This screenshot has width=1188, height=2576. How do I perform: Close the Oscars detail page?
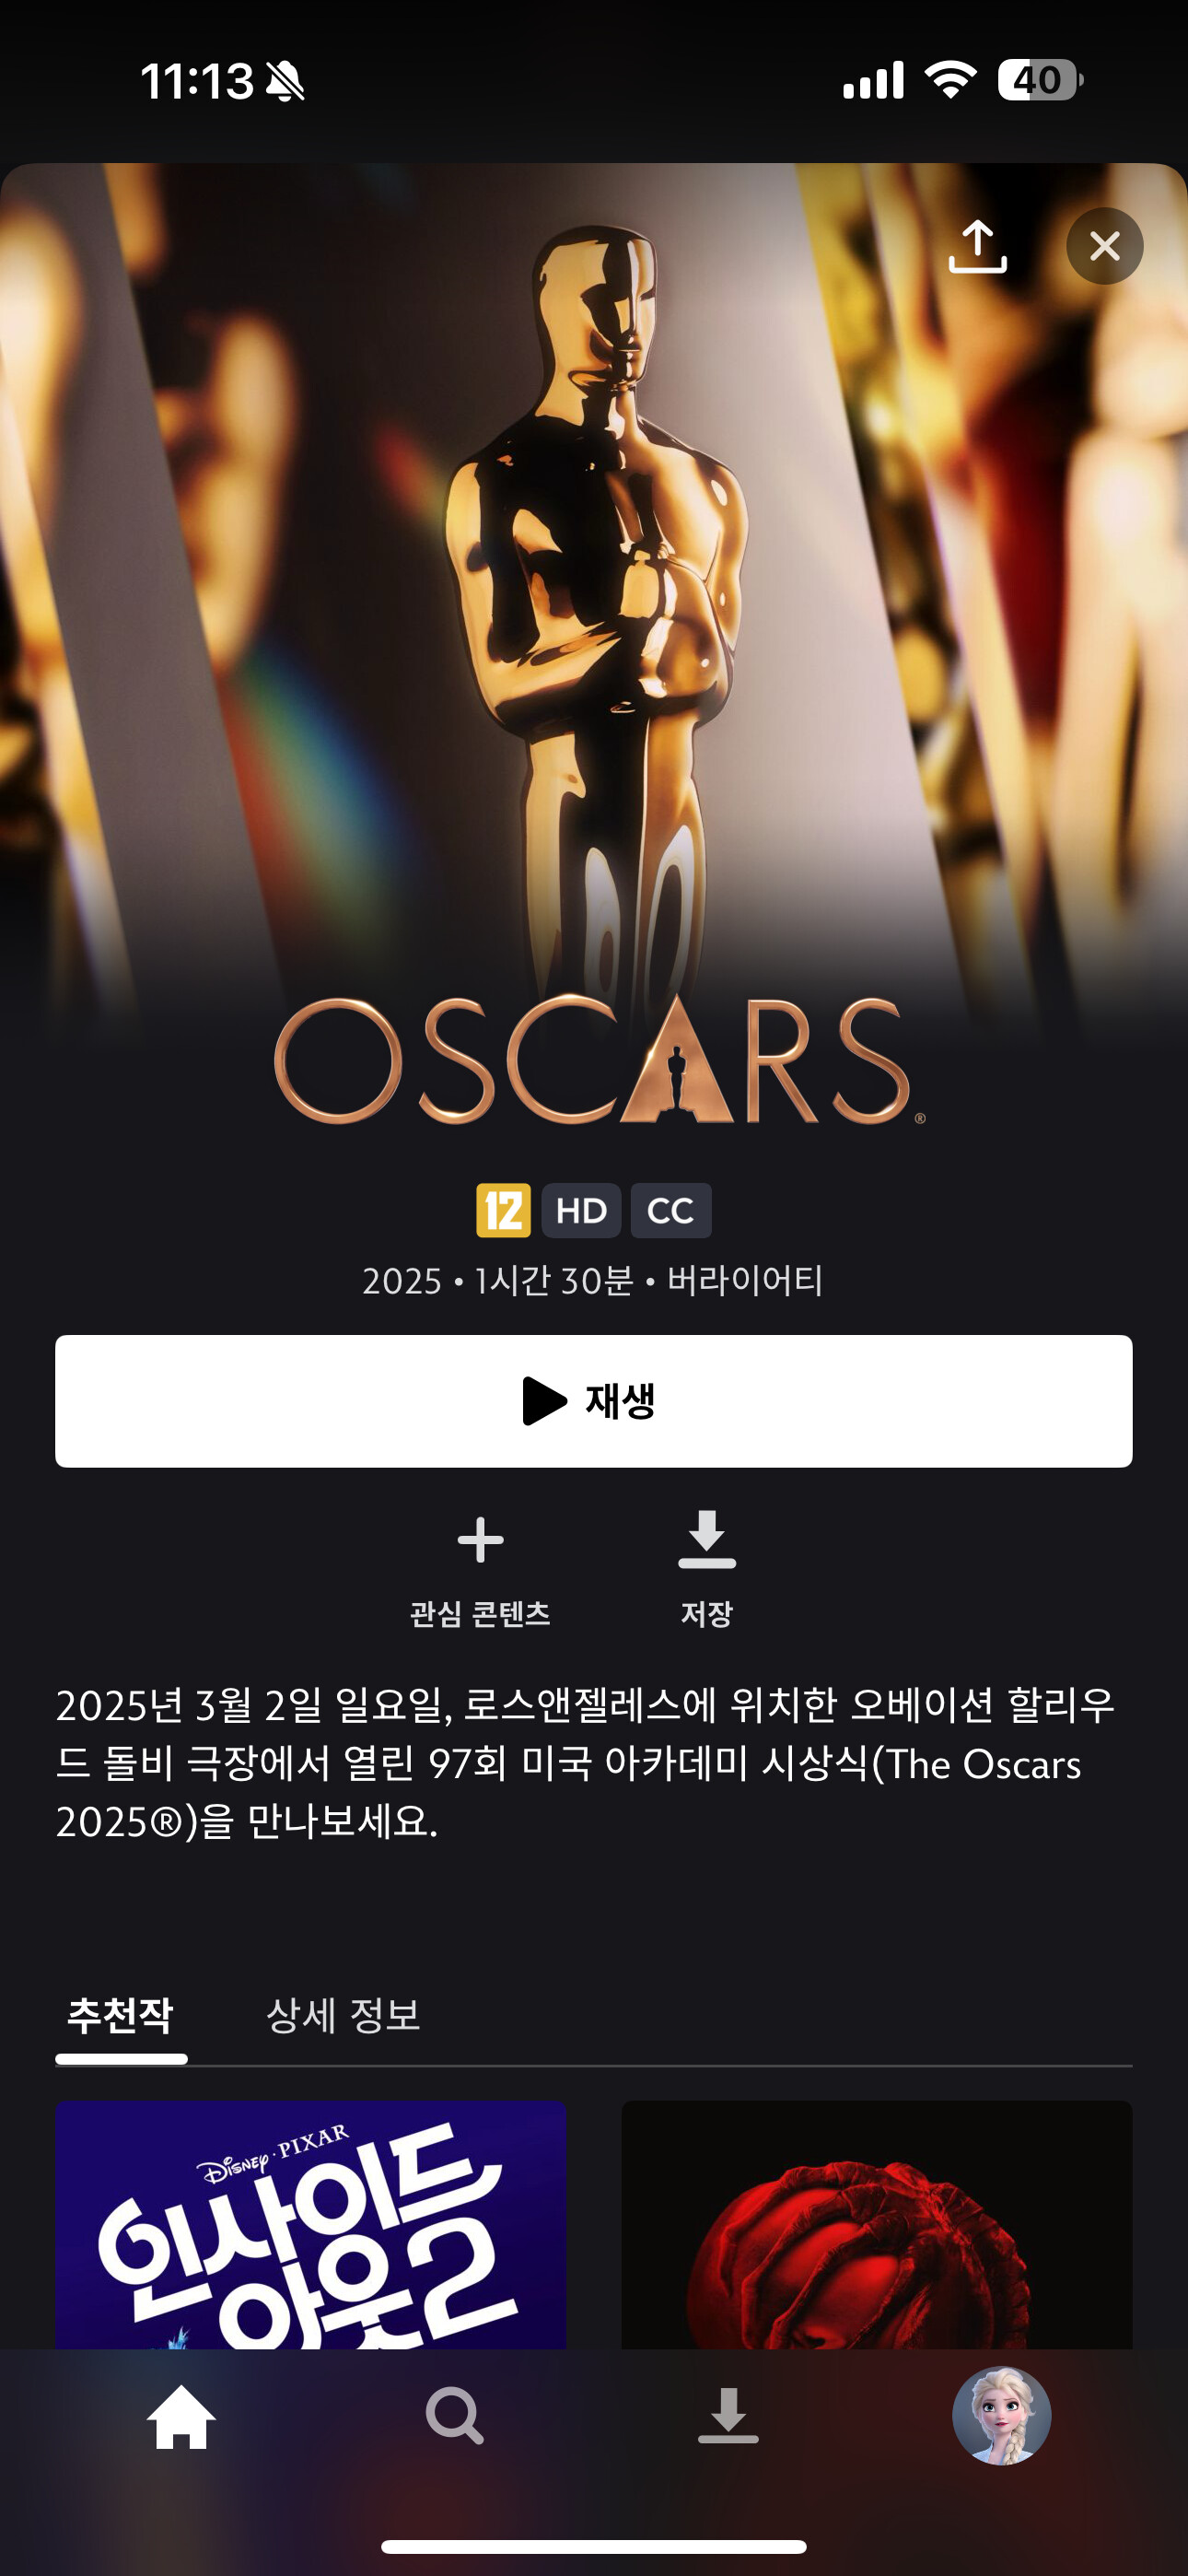tap(1104, 246)
